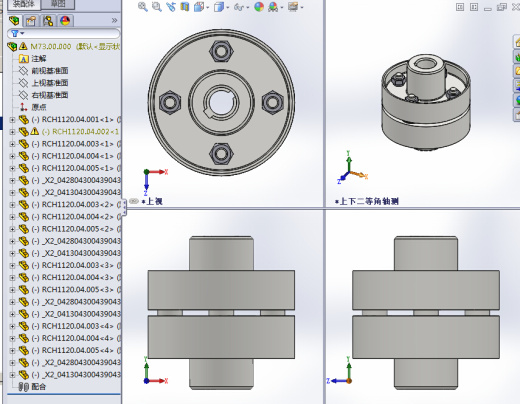Open the Display Style dropdown arrow
This screenshot has height=404, width=520.
click(x=228, y=7)
